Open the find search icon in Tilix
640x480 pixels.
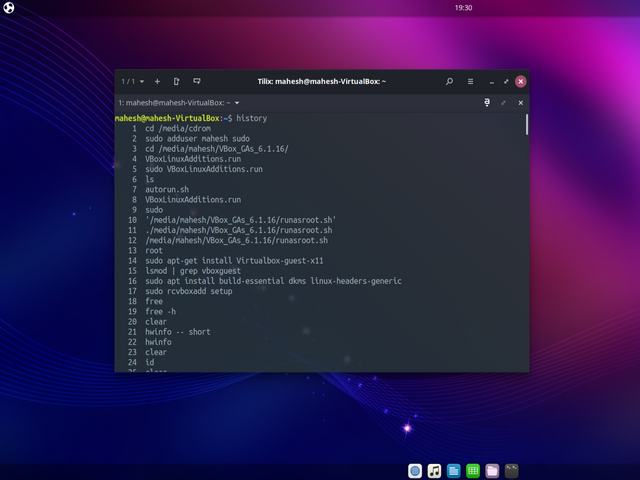point(449,81)
